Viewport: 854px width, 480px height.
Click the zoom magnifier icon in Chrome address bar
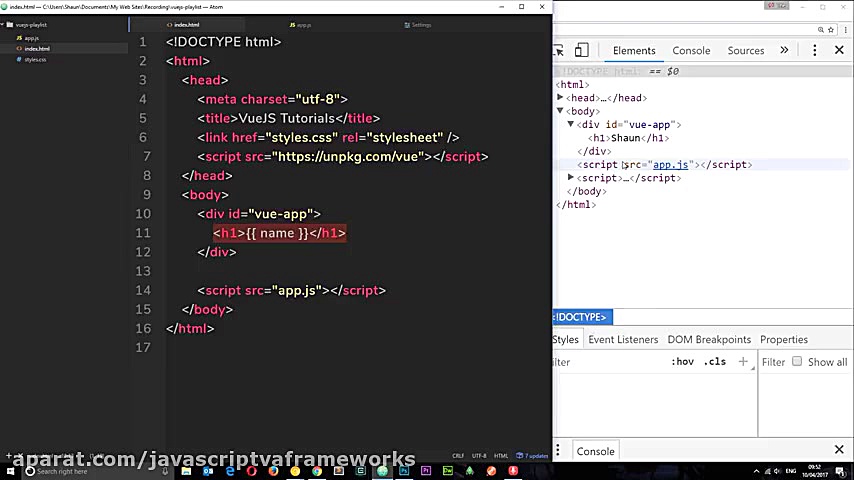coord(820,30)
